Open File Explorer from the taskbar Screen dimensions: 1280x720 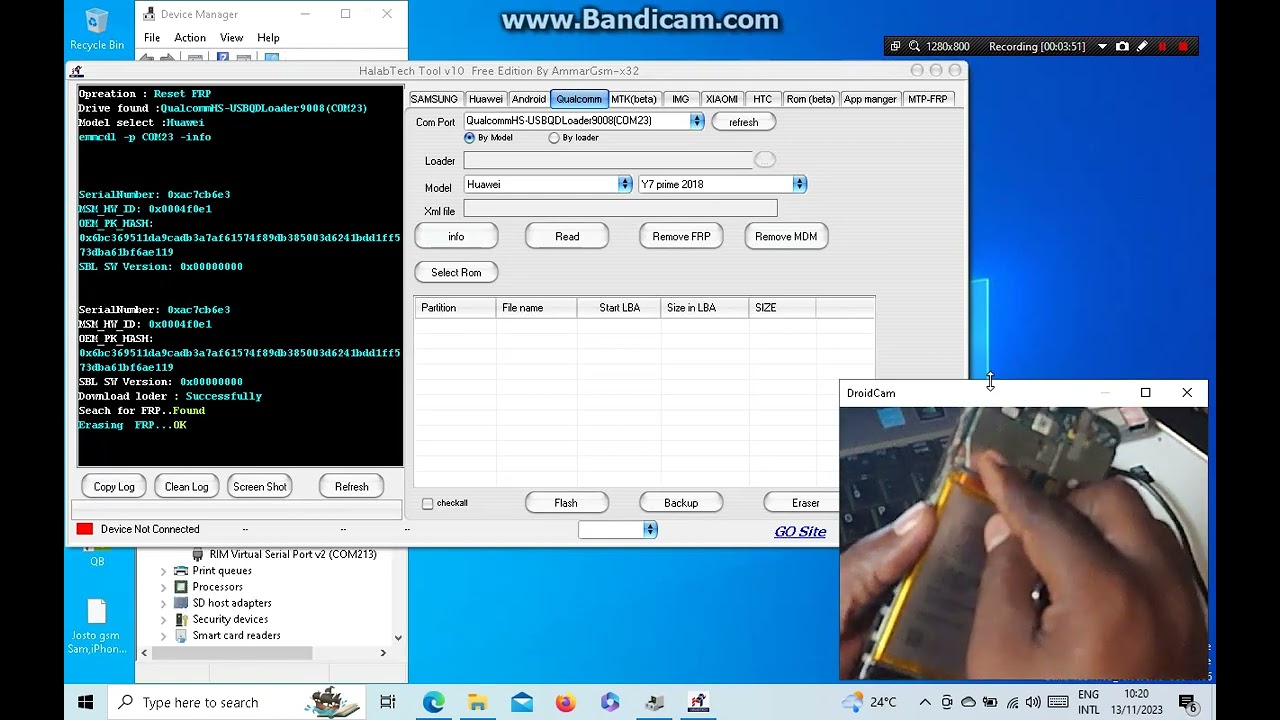(x=477, y=702)
